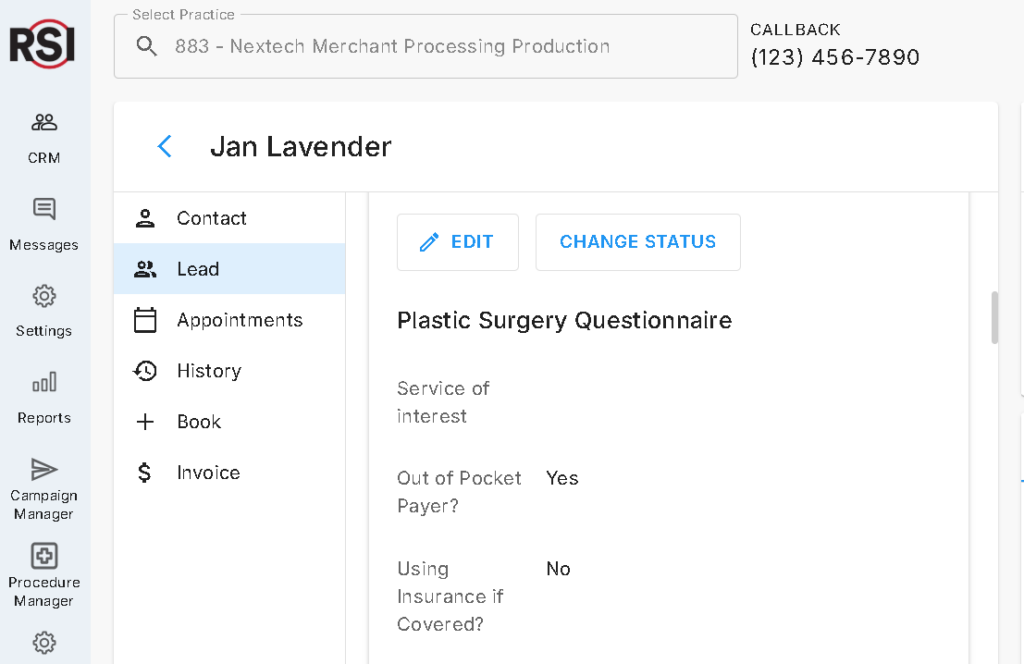Click the CHANGE STATUS button
Viewport: 1024px width, 664px height.
click(638, 242)
